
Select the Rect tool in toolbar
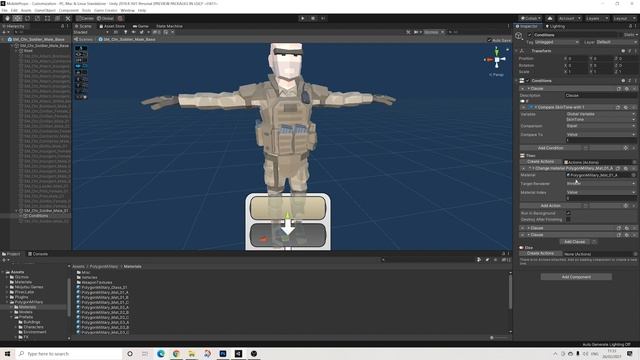tap(47, 18)
